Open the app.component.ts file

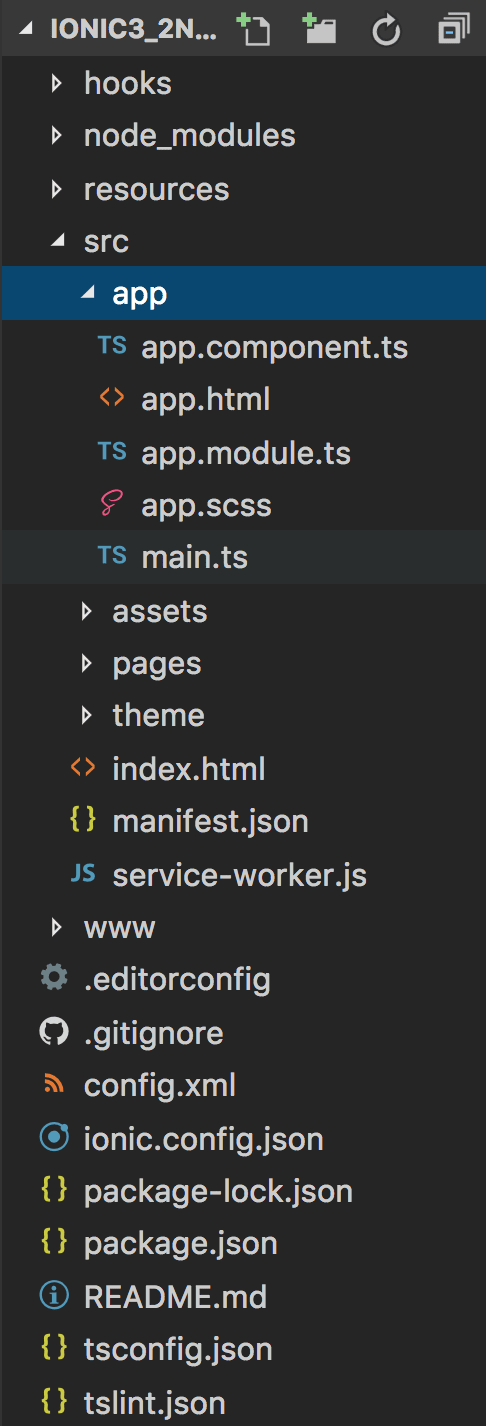tap(275, 348)
